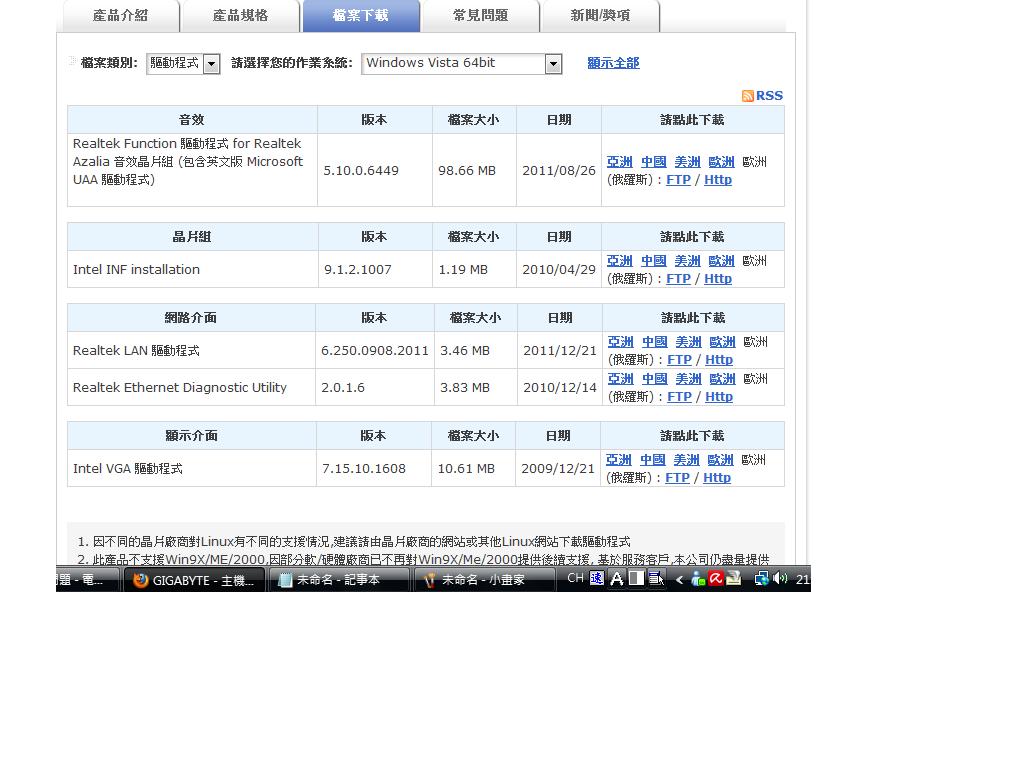Click the 'Intel VGA 驅動程式' name cell
1024x768 pixels.
(x=192, y=469)
